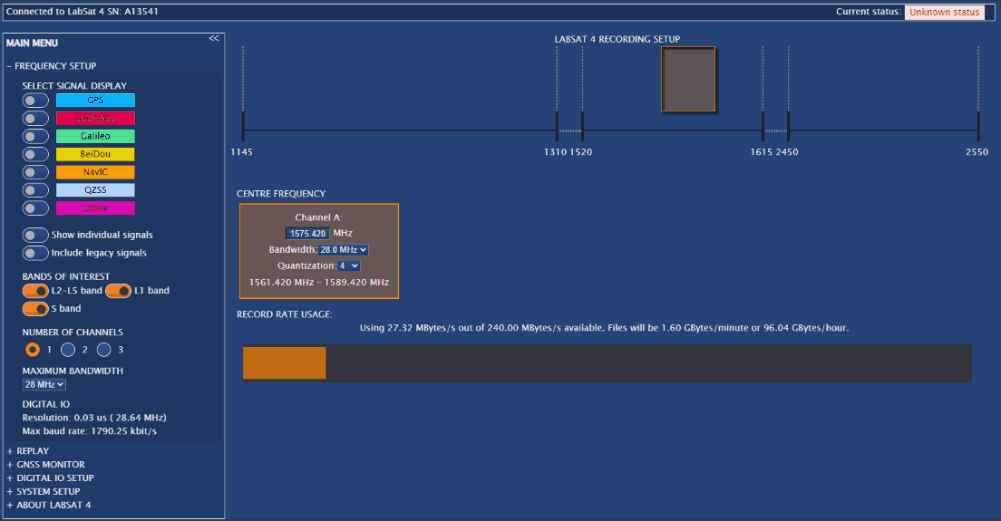Open Channel A Quantization dropdown
This screenshot has height=521, width=1001.
[349, 266]
